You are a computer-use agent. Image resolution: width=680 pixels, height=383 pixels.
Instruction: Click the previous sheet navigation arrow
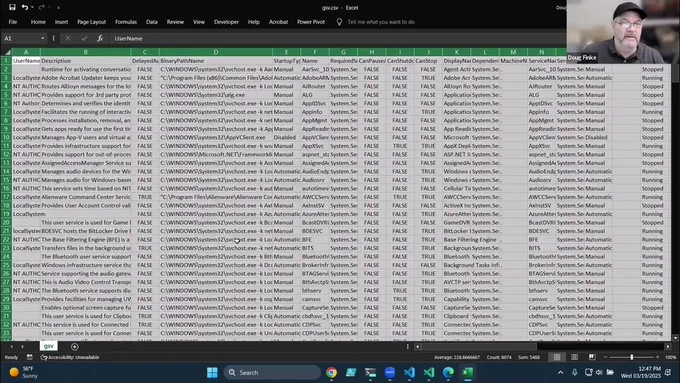click(x=12, y=347)
